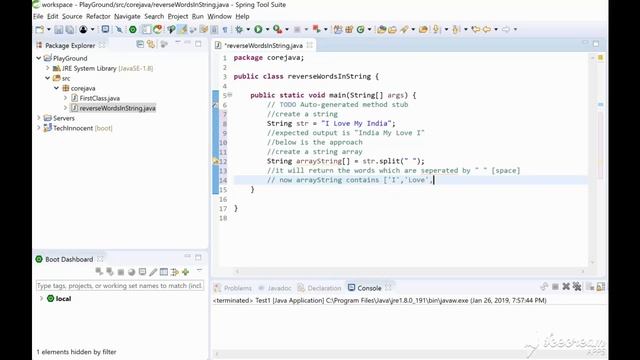Click the editor vertical scrollbar

point(593,160)
